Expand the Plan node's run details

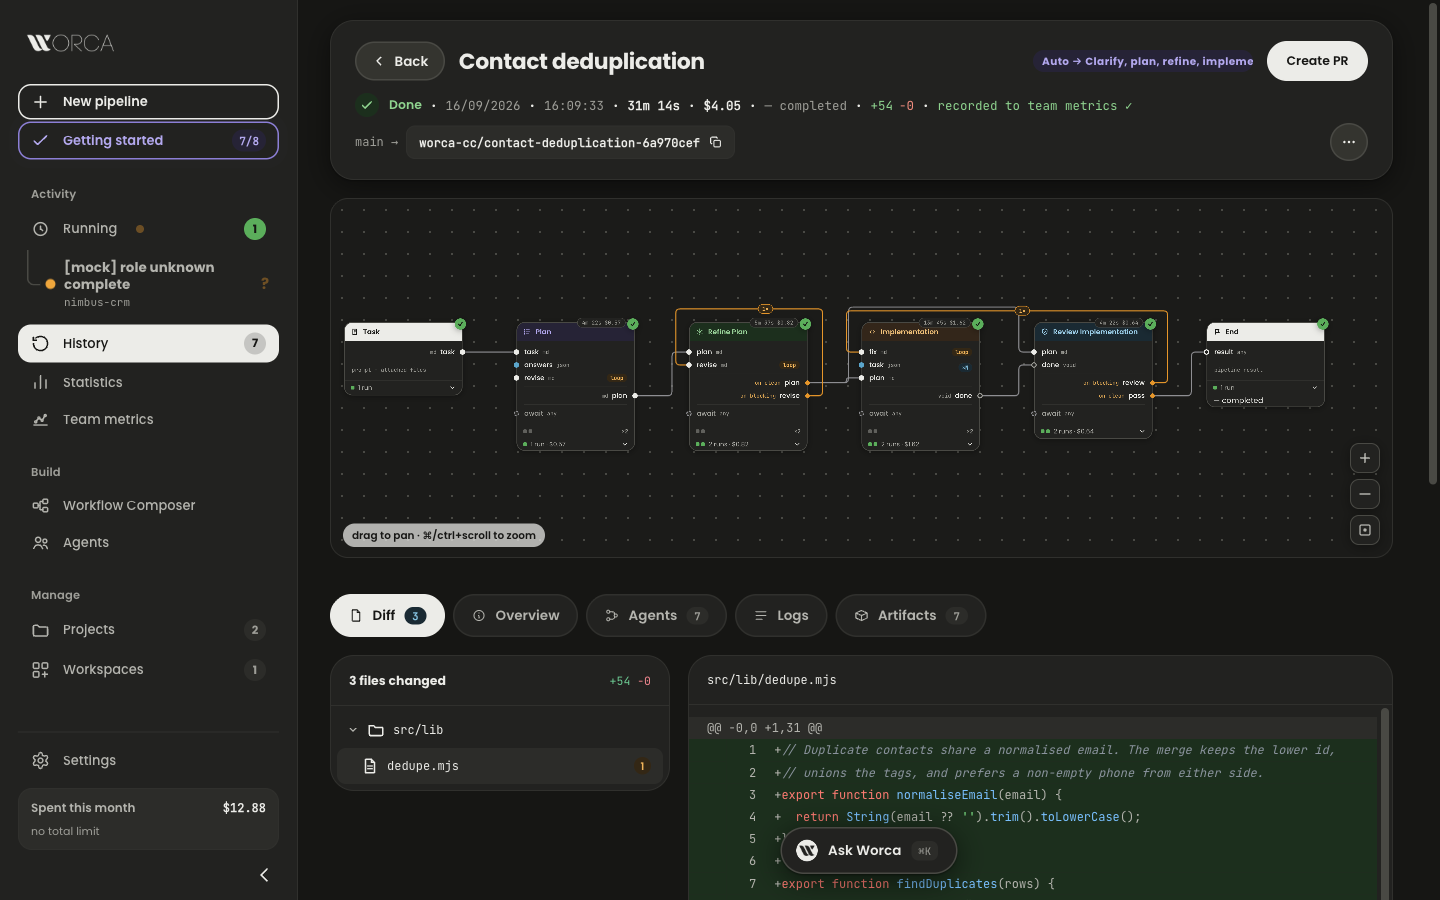point(625,444)
